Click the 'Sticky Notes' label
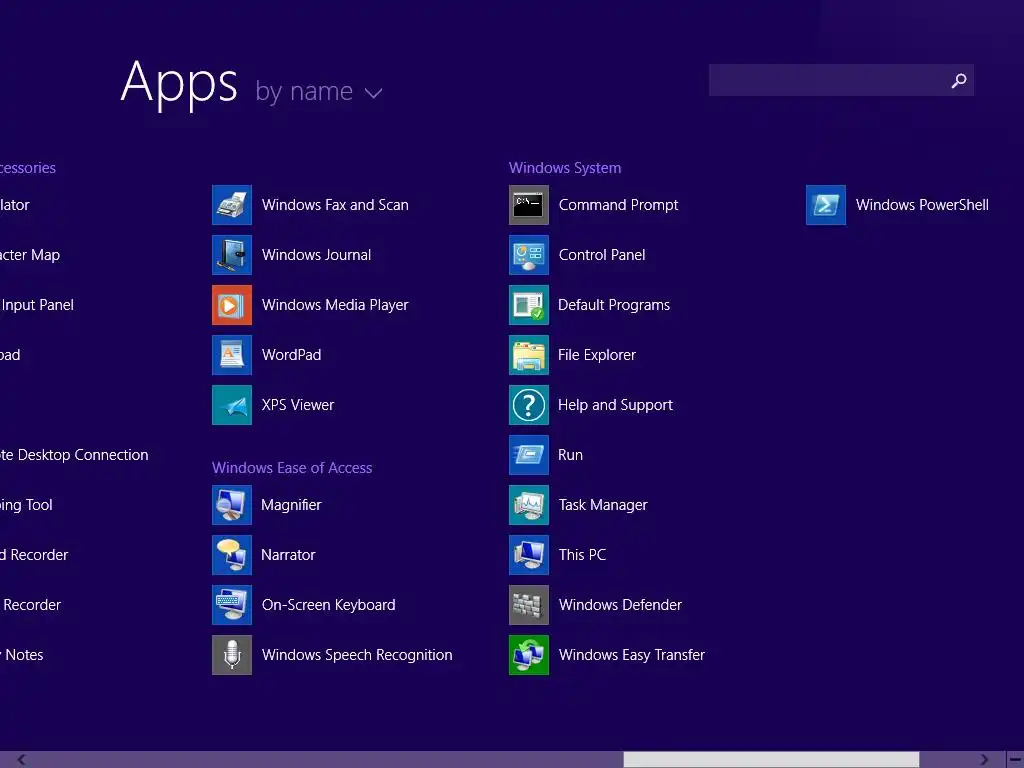 22,655
